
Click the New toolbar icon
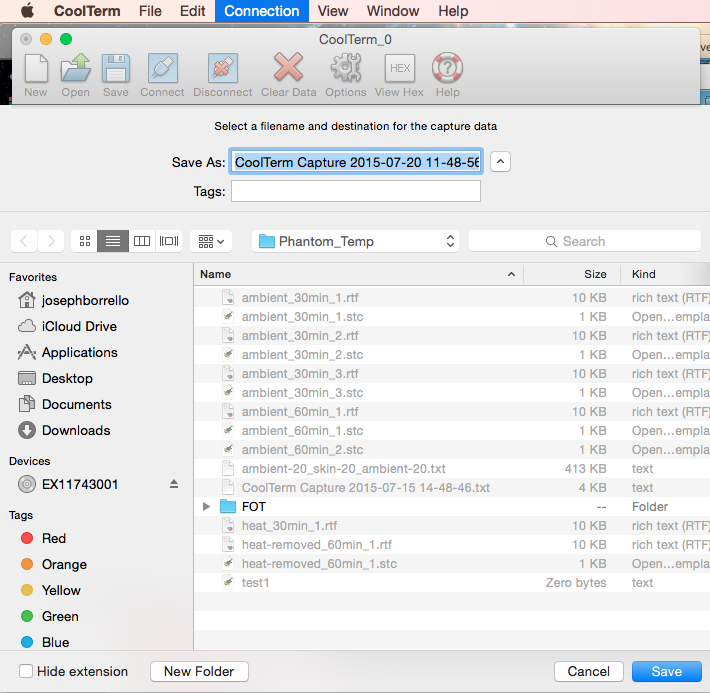pyautogui.click(x=36, y=68)
